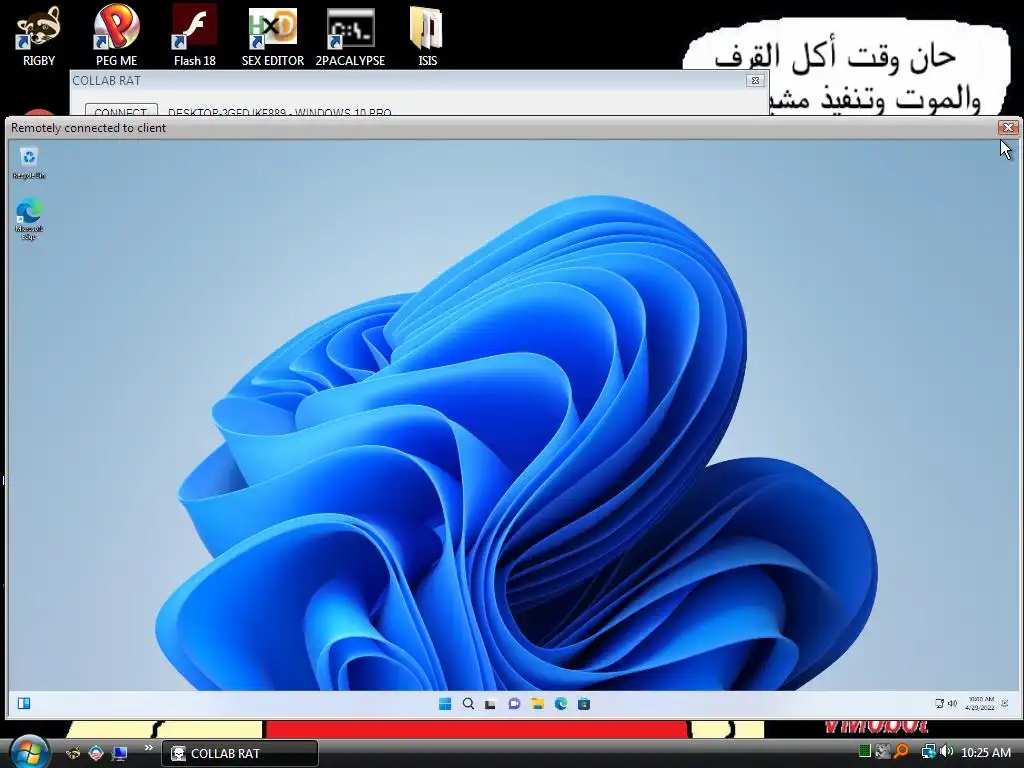
Task: Click the second quick launch icon
Action: click(x=96, y=753)
